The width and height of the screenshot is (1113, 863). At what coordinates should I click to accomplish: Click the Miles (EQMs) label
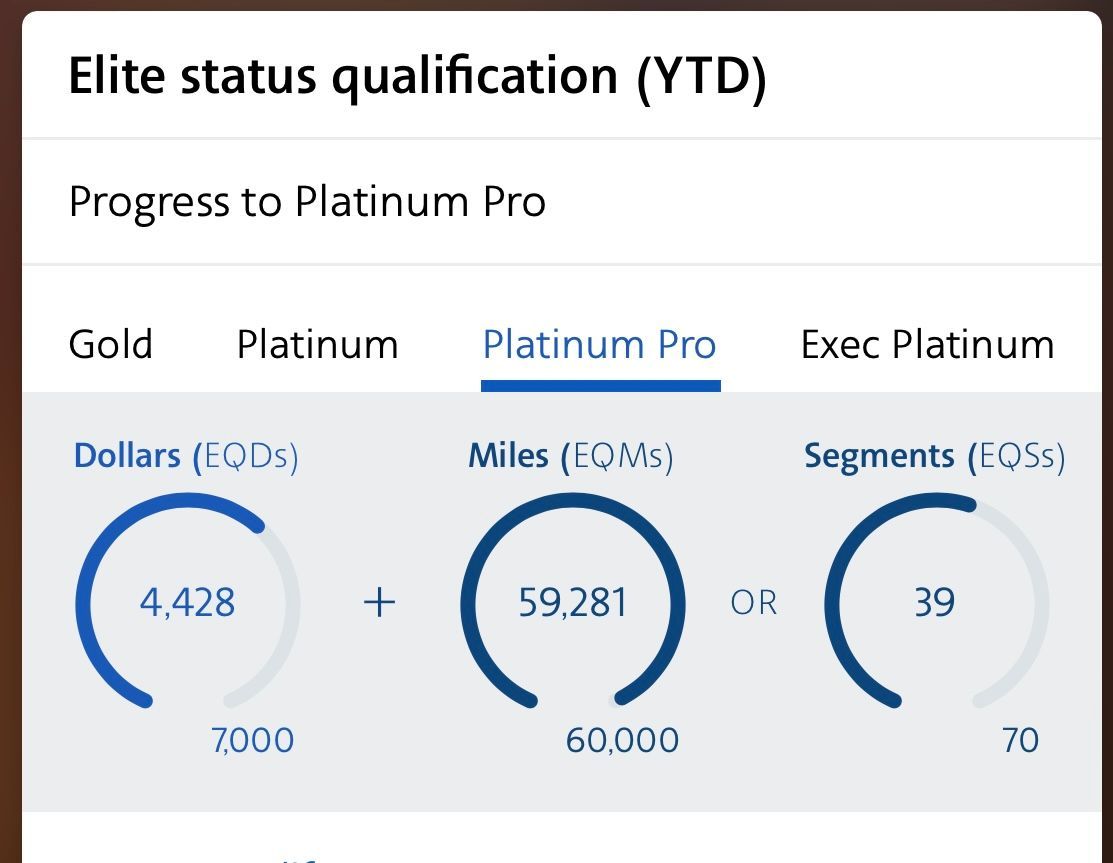point(570,456)
